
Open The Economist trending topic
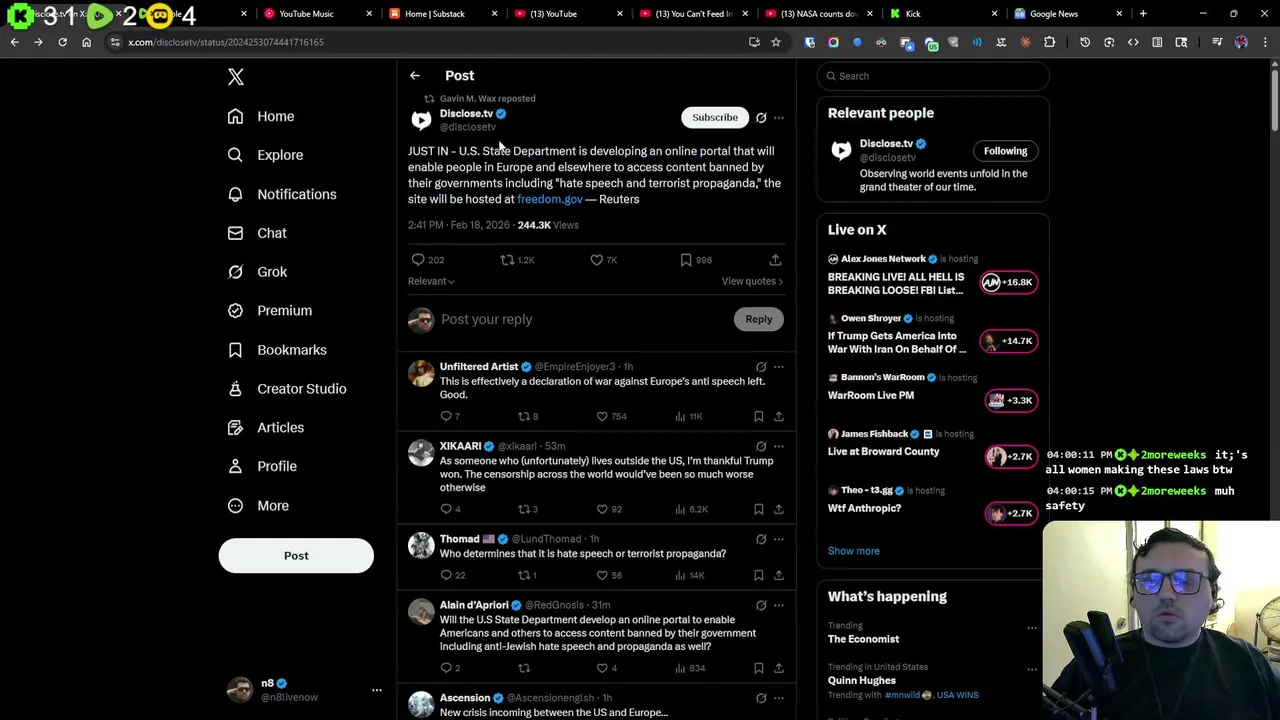pos(864,640)
